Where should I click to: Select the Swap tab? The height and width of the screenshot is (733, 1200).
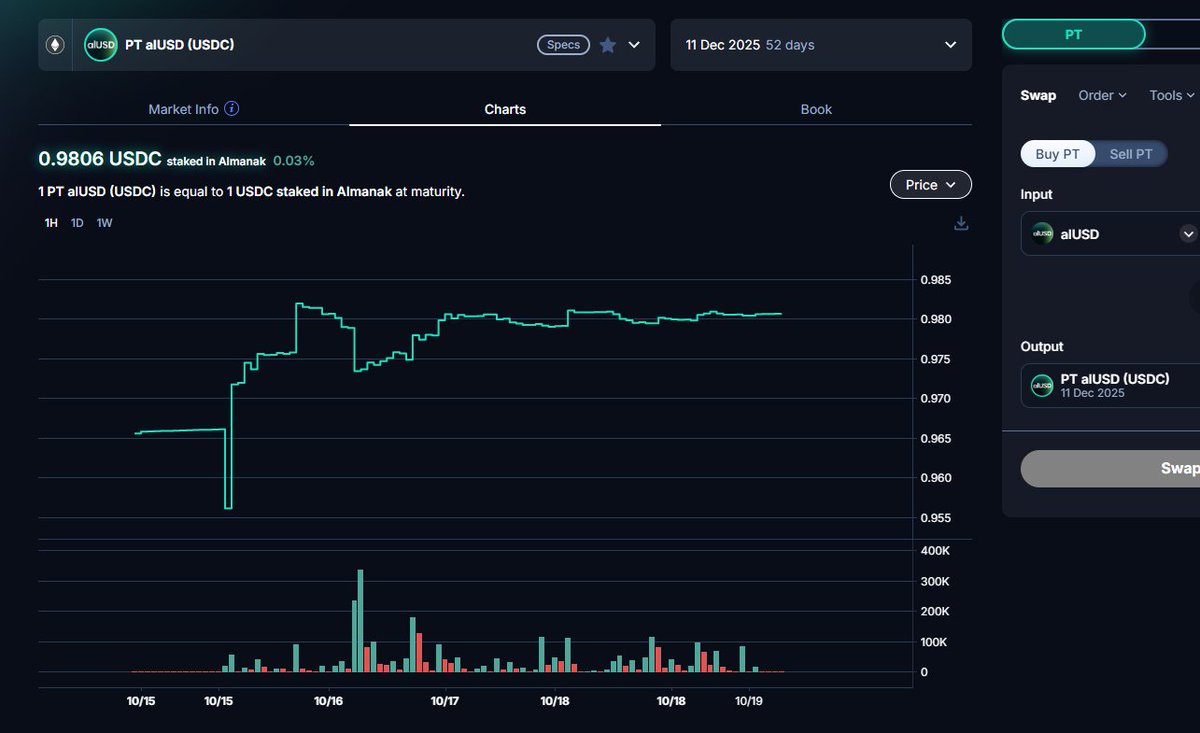1038,95
